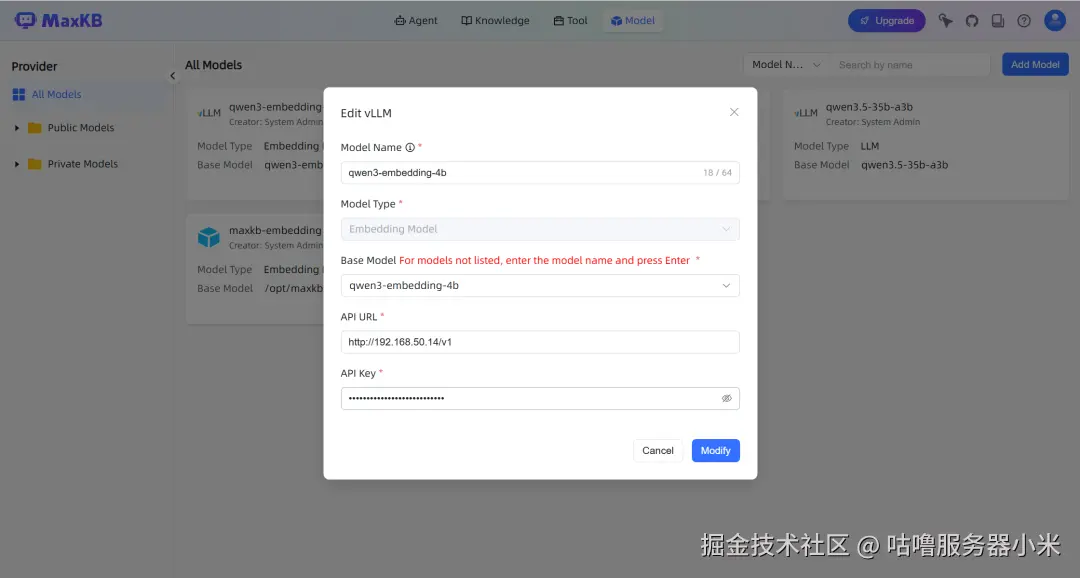Screen dimensions: 1080x578
Task: Click the Model Name info icon
Action: [x=410, y=147]
